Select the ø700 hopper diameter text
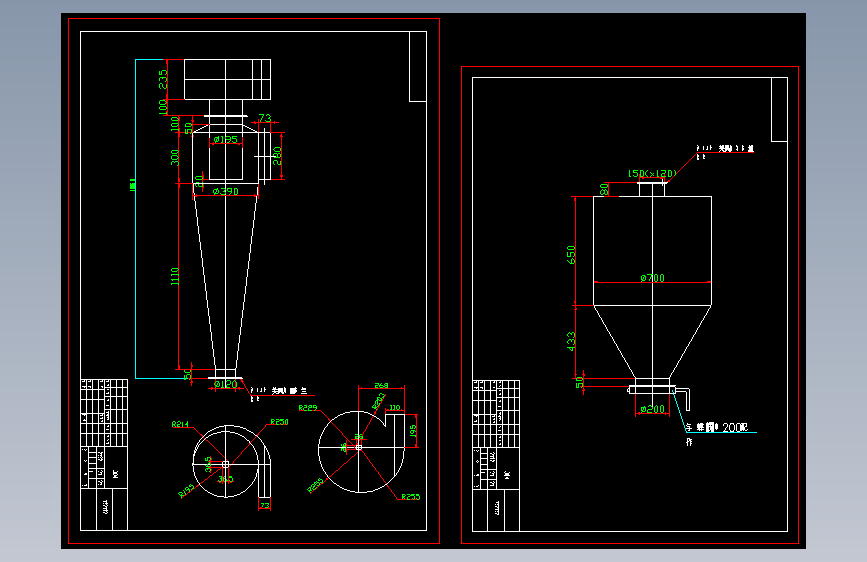The height and width of the screenshot is (562, 867). click(652, 278)
